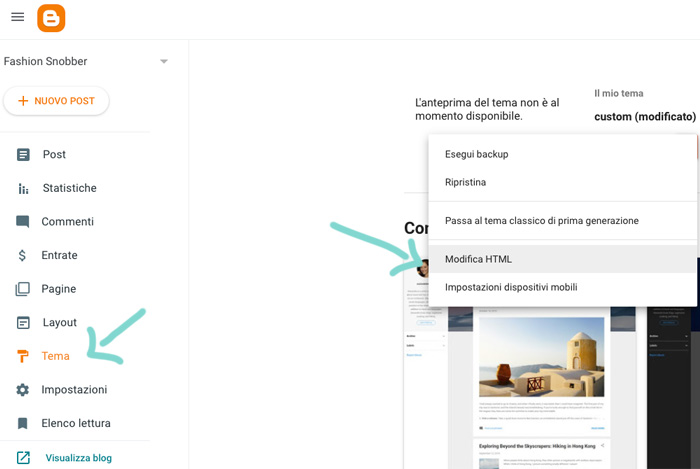Screen dimensions: 700x469
Task: Go to Commenti section
Action: click(67, 222)
